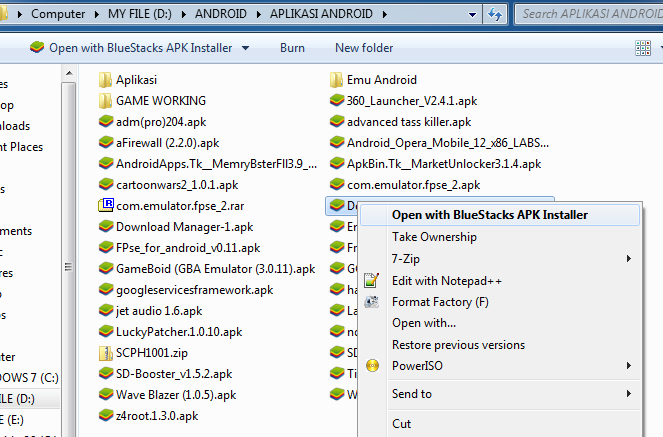Viewport: 663px width, 437px height.
Task: Click the navigation pane scrollbar thumb
Action: [68, 266]
